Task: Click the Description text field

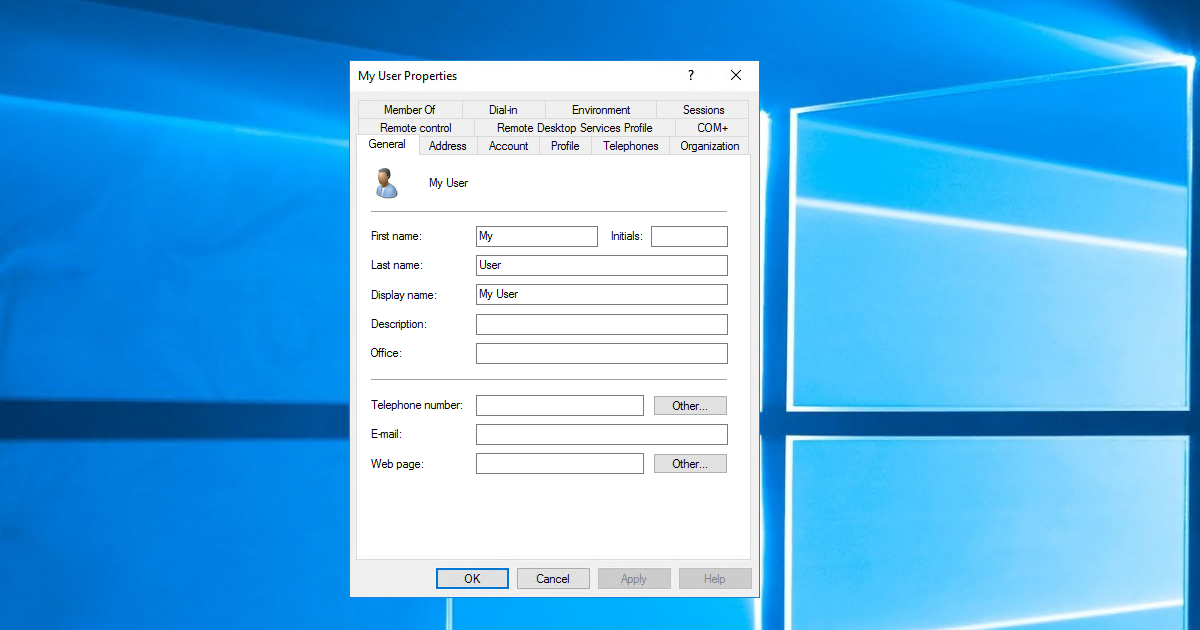Action: 601,323
